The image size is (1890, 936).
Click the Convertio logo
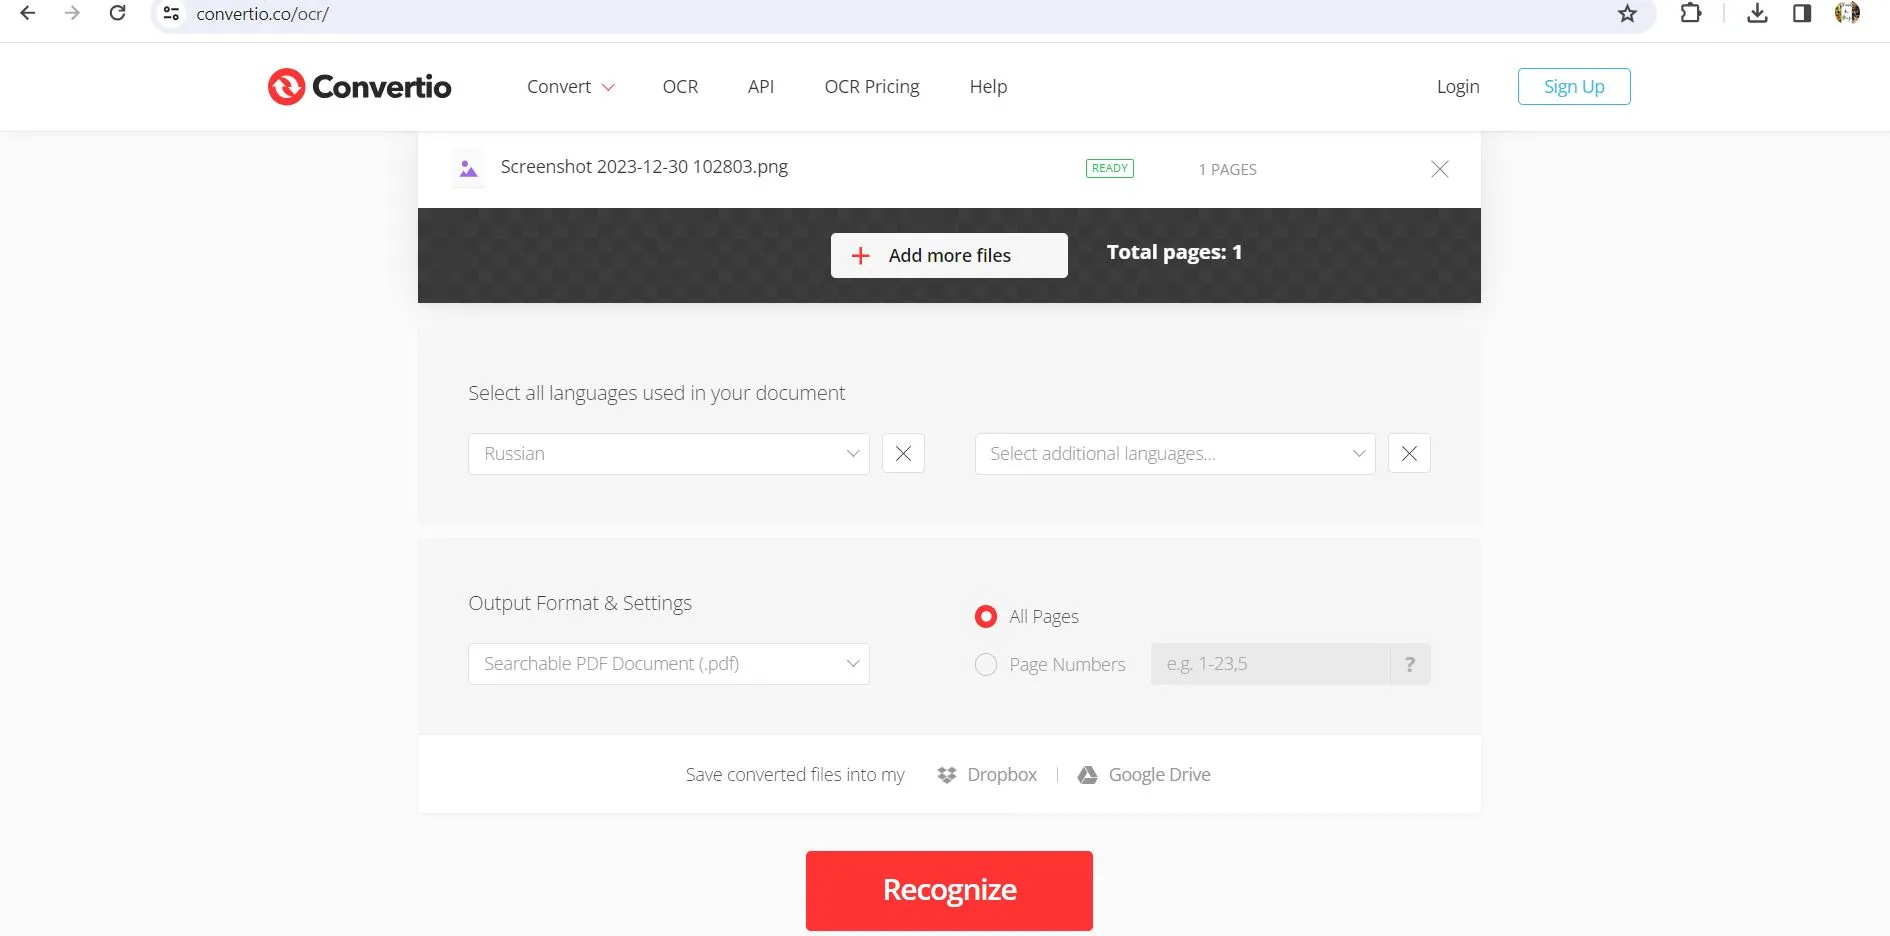click(x=359, y=87)
